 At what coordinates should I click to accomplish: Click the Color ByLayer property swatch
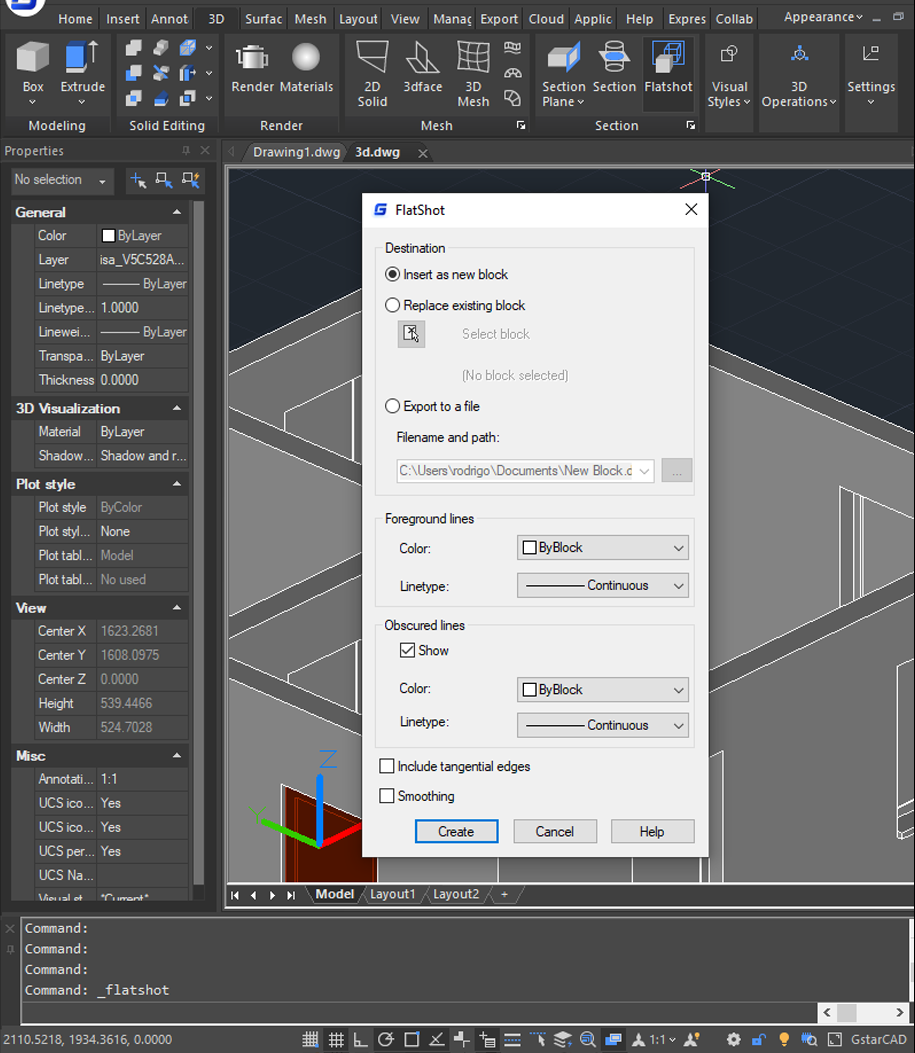coord(108,236)
